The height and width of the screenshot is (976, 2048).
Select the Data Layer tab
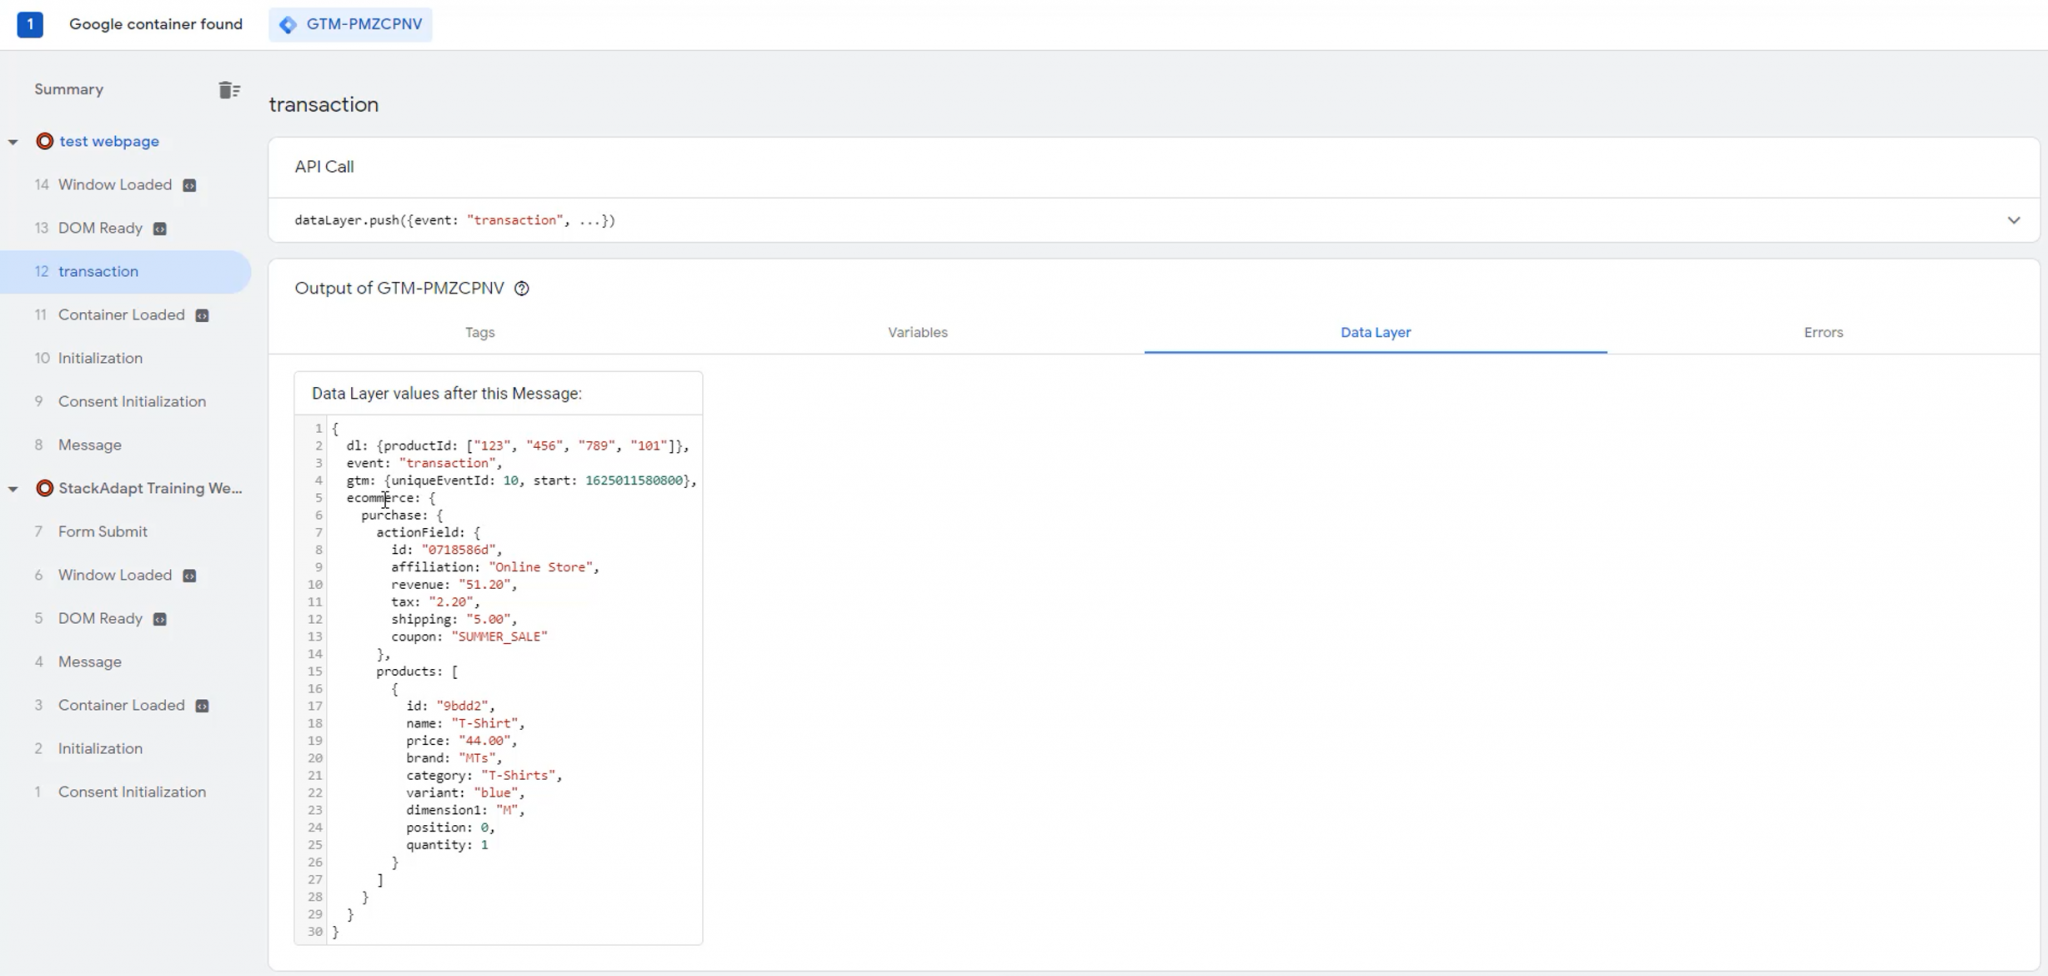click(x=1375, y=332)
